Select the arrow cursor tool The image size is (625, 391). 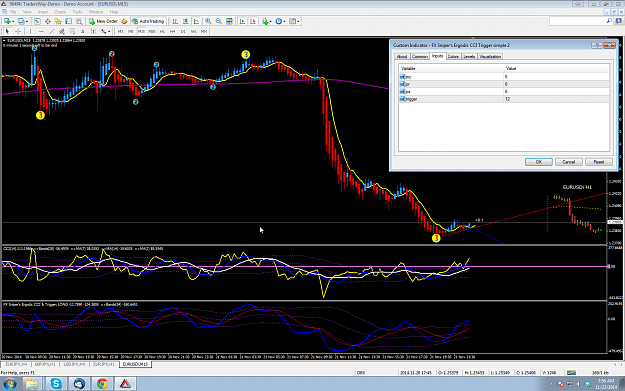point(7,31)
